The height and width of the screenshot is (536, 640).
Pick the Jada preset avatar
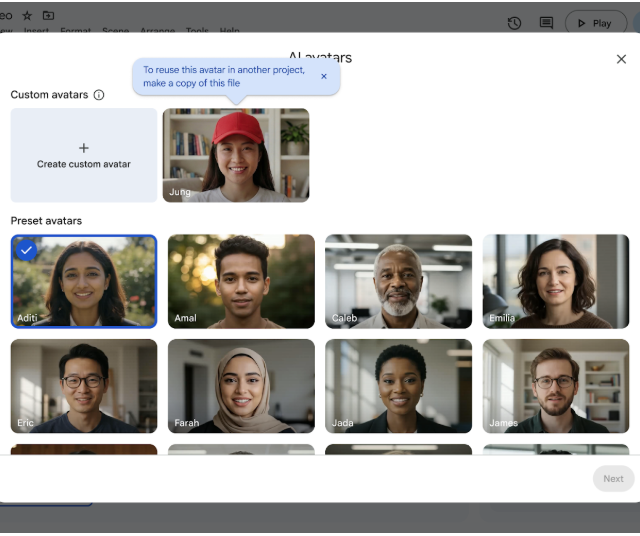point(398,386)
